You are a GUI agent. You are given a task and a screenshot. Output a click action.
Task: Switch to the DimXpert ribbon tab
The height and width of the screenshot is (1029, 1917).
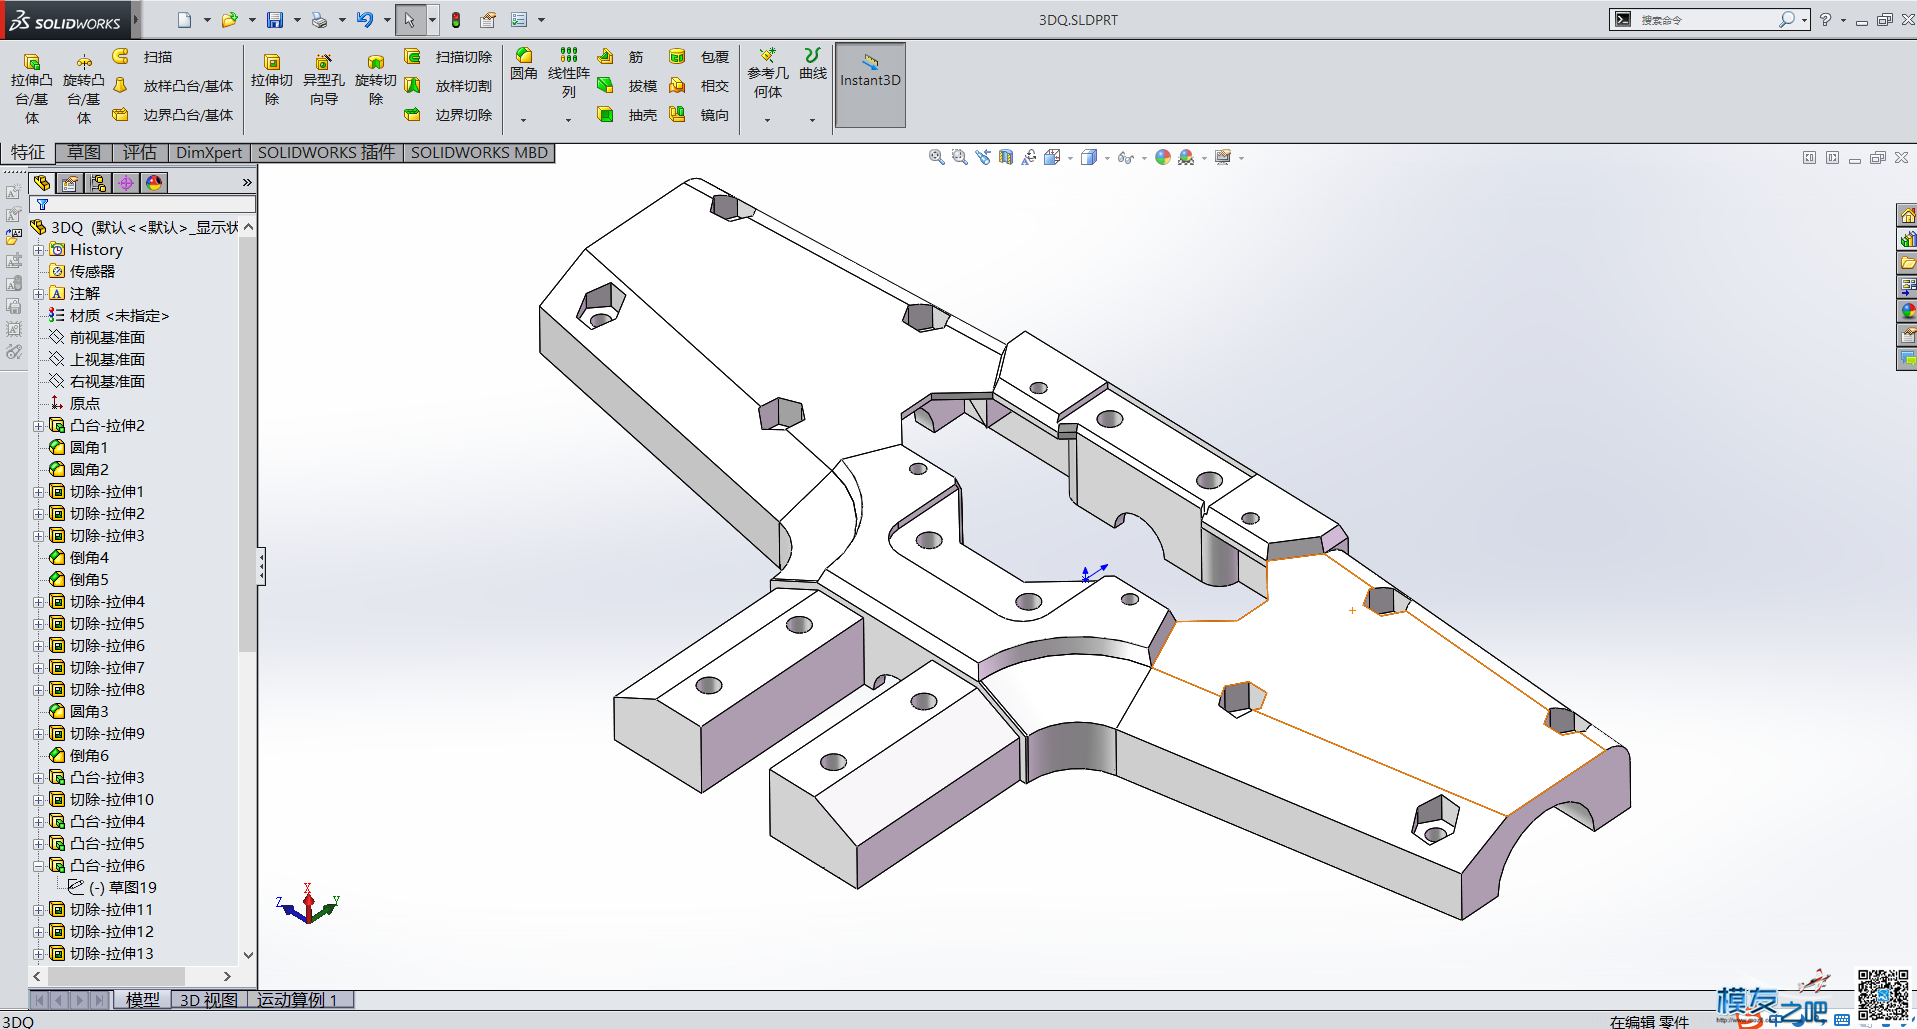coord(209,152)
